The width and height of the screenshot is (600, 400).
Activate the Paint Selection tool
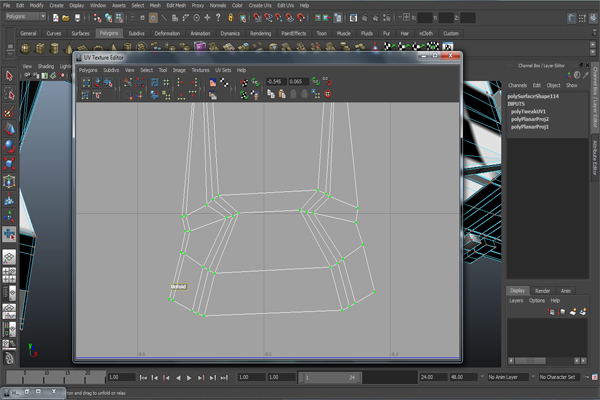tap(9, 111)
